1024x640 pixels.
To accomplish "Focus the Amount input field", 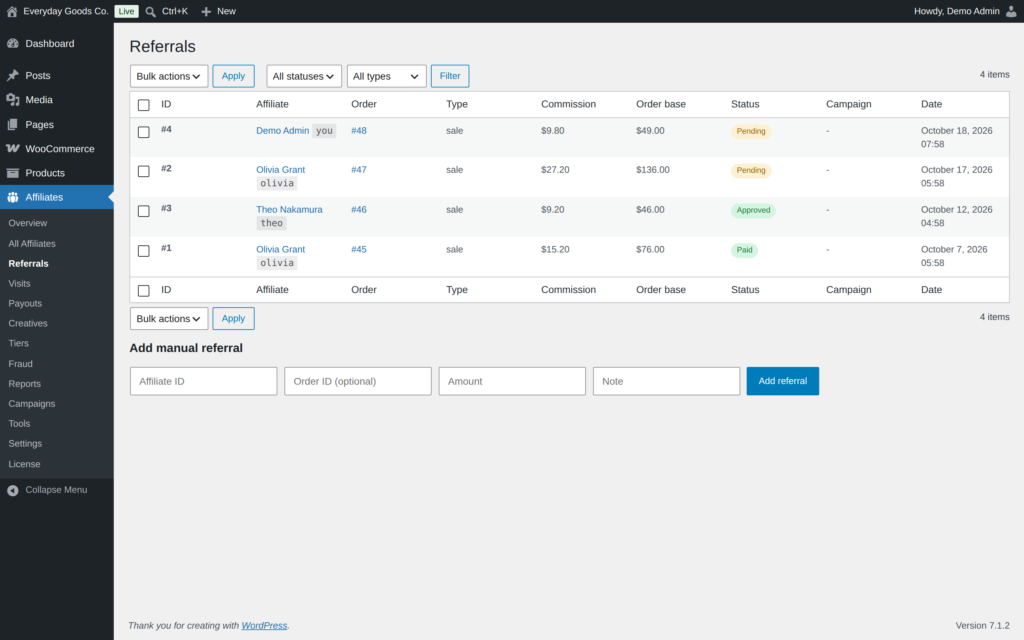I will coord(512,381).
